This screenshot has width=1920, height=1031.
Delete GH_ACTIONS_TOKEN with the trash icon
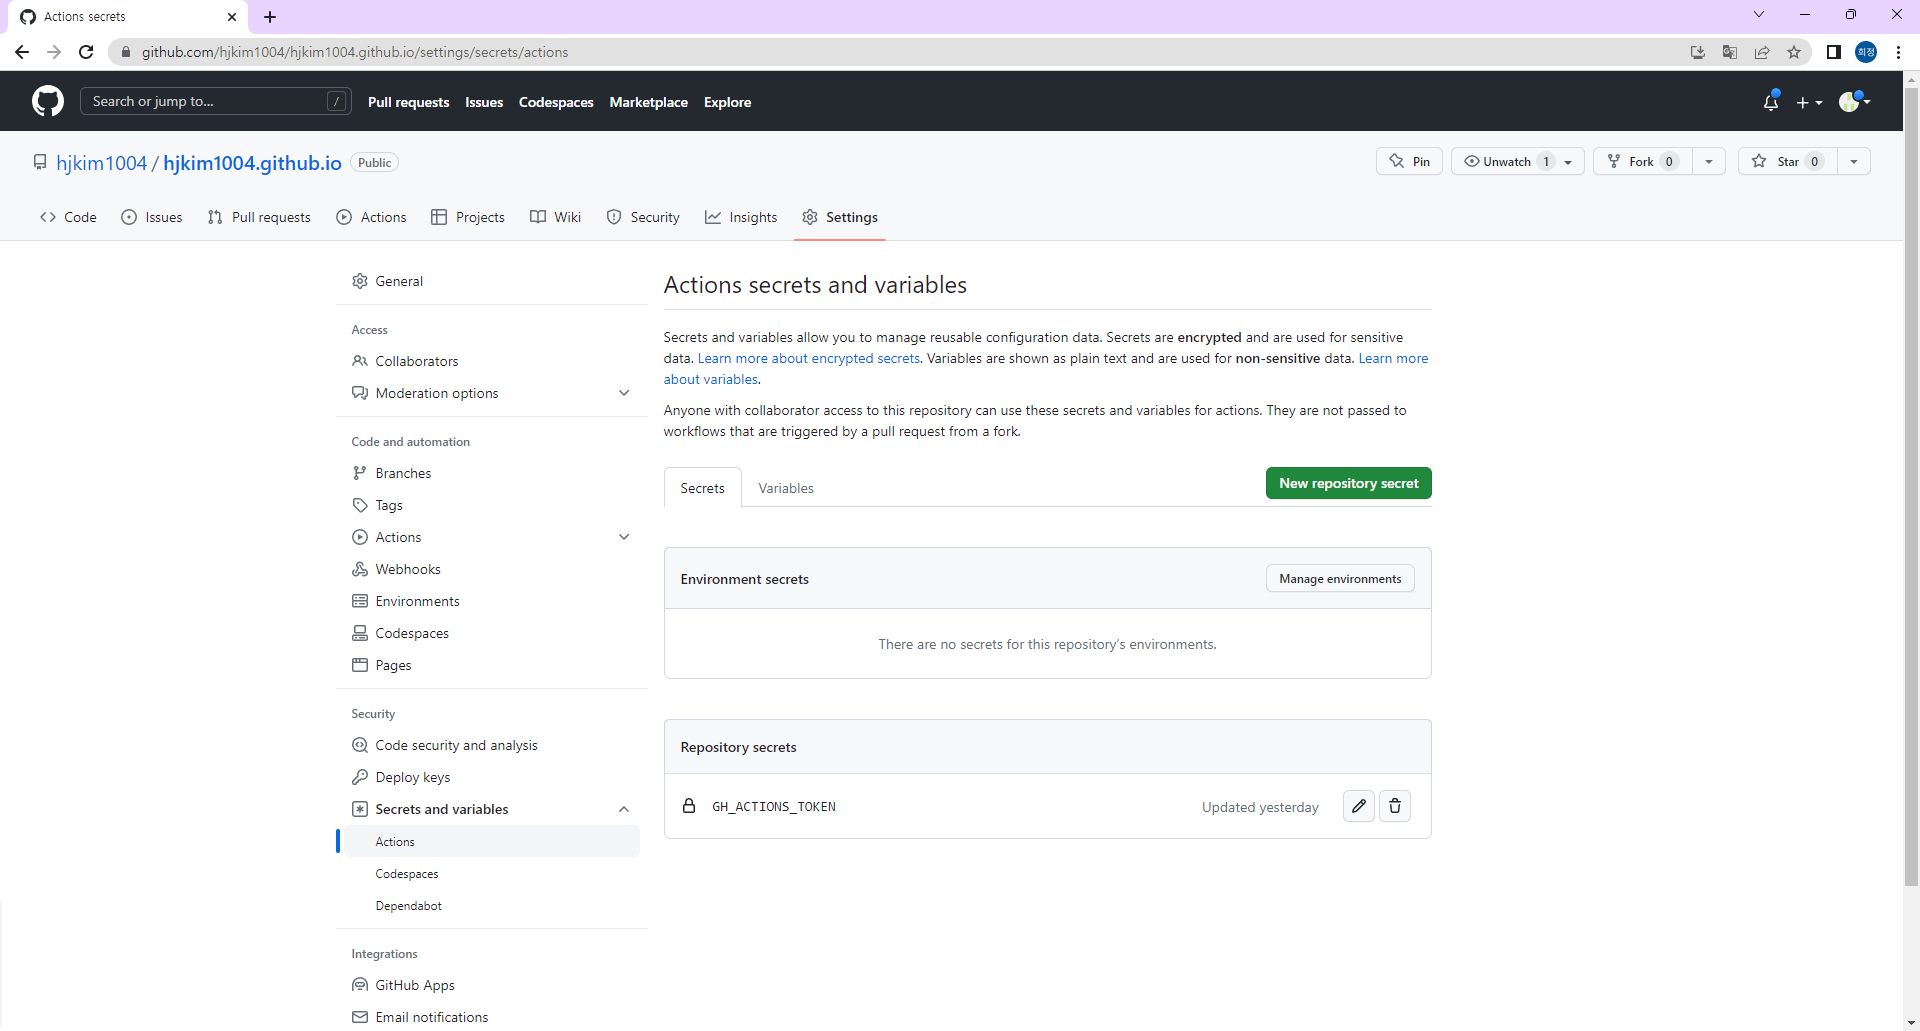tap(1395, 806)
